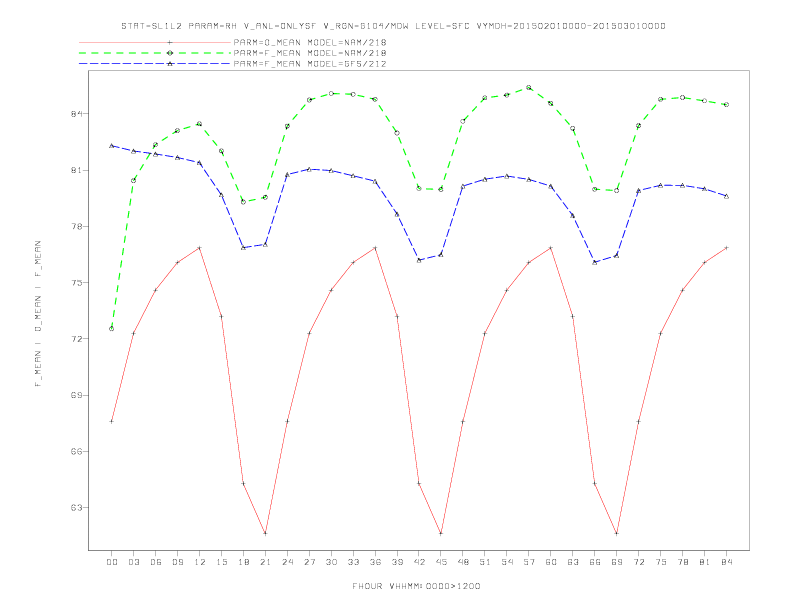Click y-axis tick label 81
The image size is (792, 612).
(76, 170)
